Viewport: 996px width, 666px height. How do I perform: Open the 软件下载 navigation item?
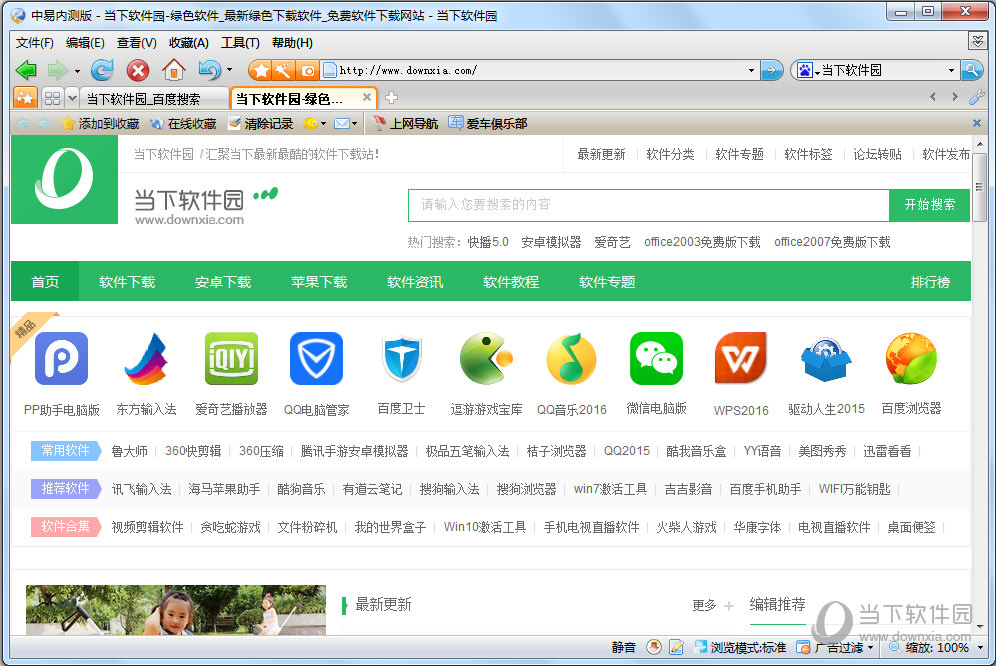pos(127,282)
